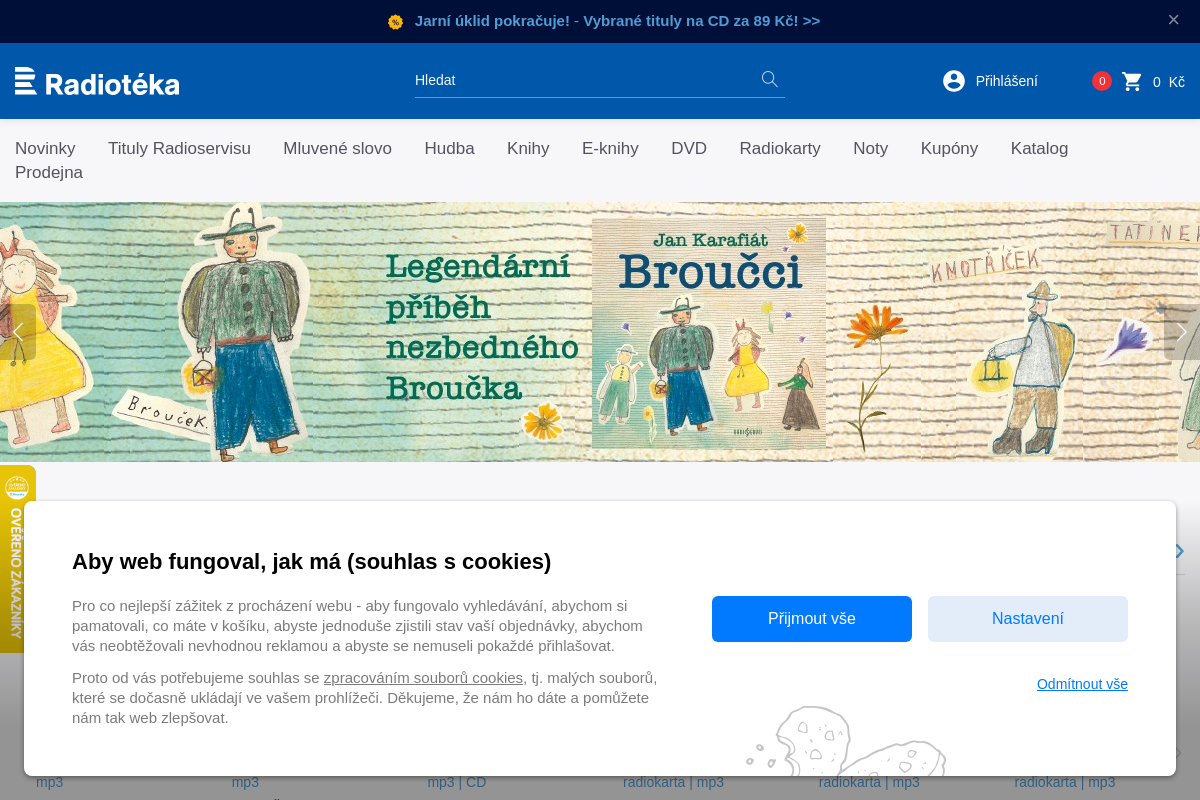Image resolution: width=1200 pixels, height=800 pixels.
Task: Open the E-knihy category
Action: click(x=610, y=149)
